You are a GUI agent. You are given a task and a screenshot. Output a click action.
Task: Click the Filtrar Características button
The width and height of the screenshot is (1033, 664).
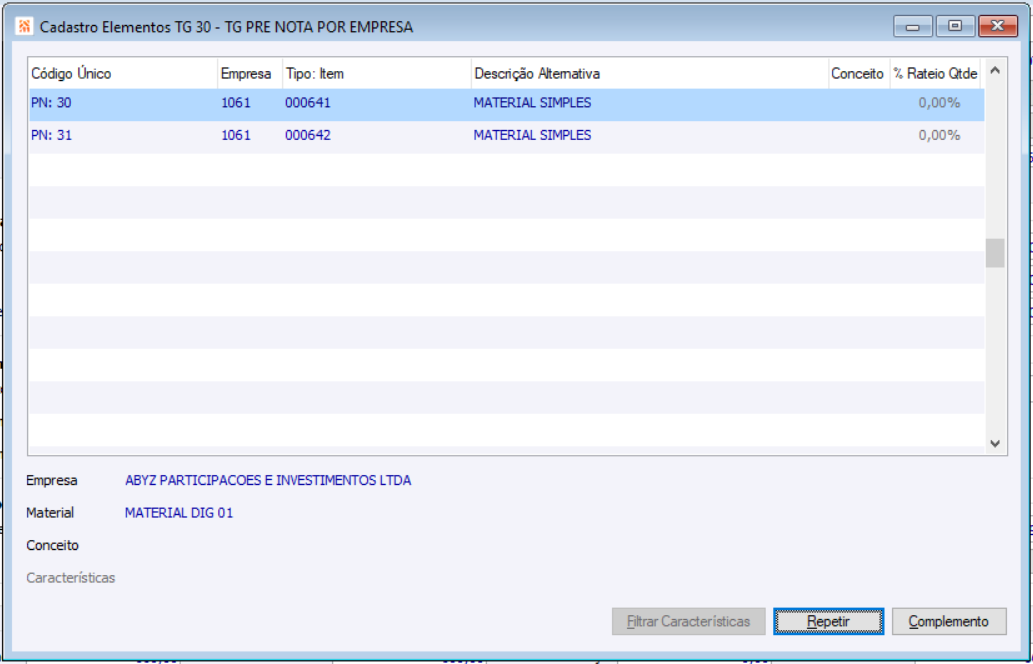(x=688, y=621)
